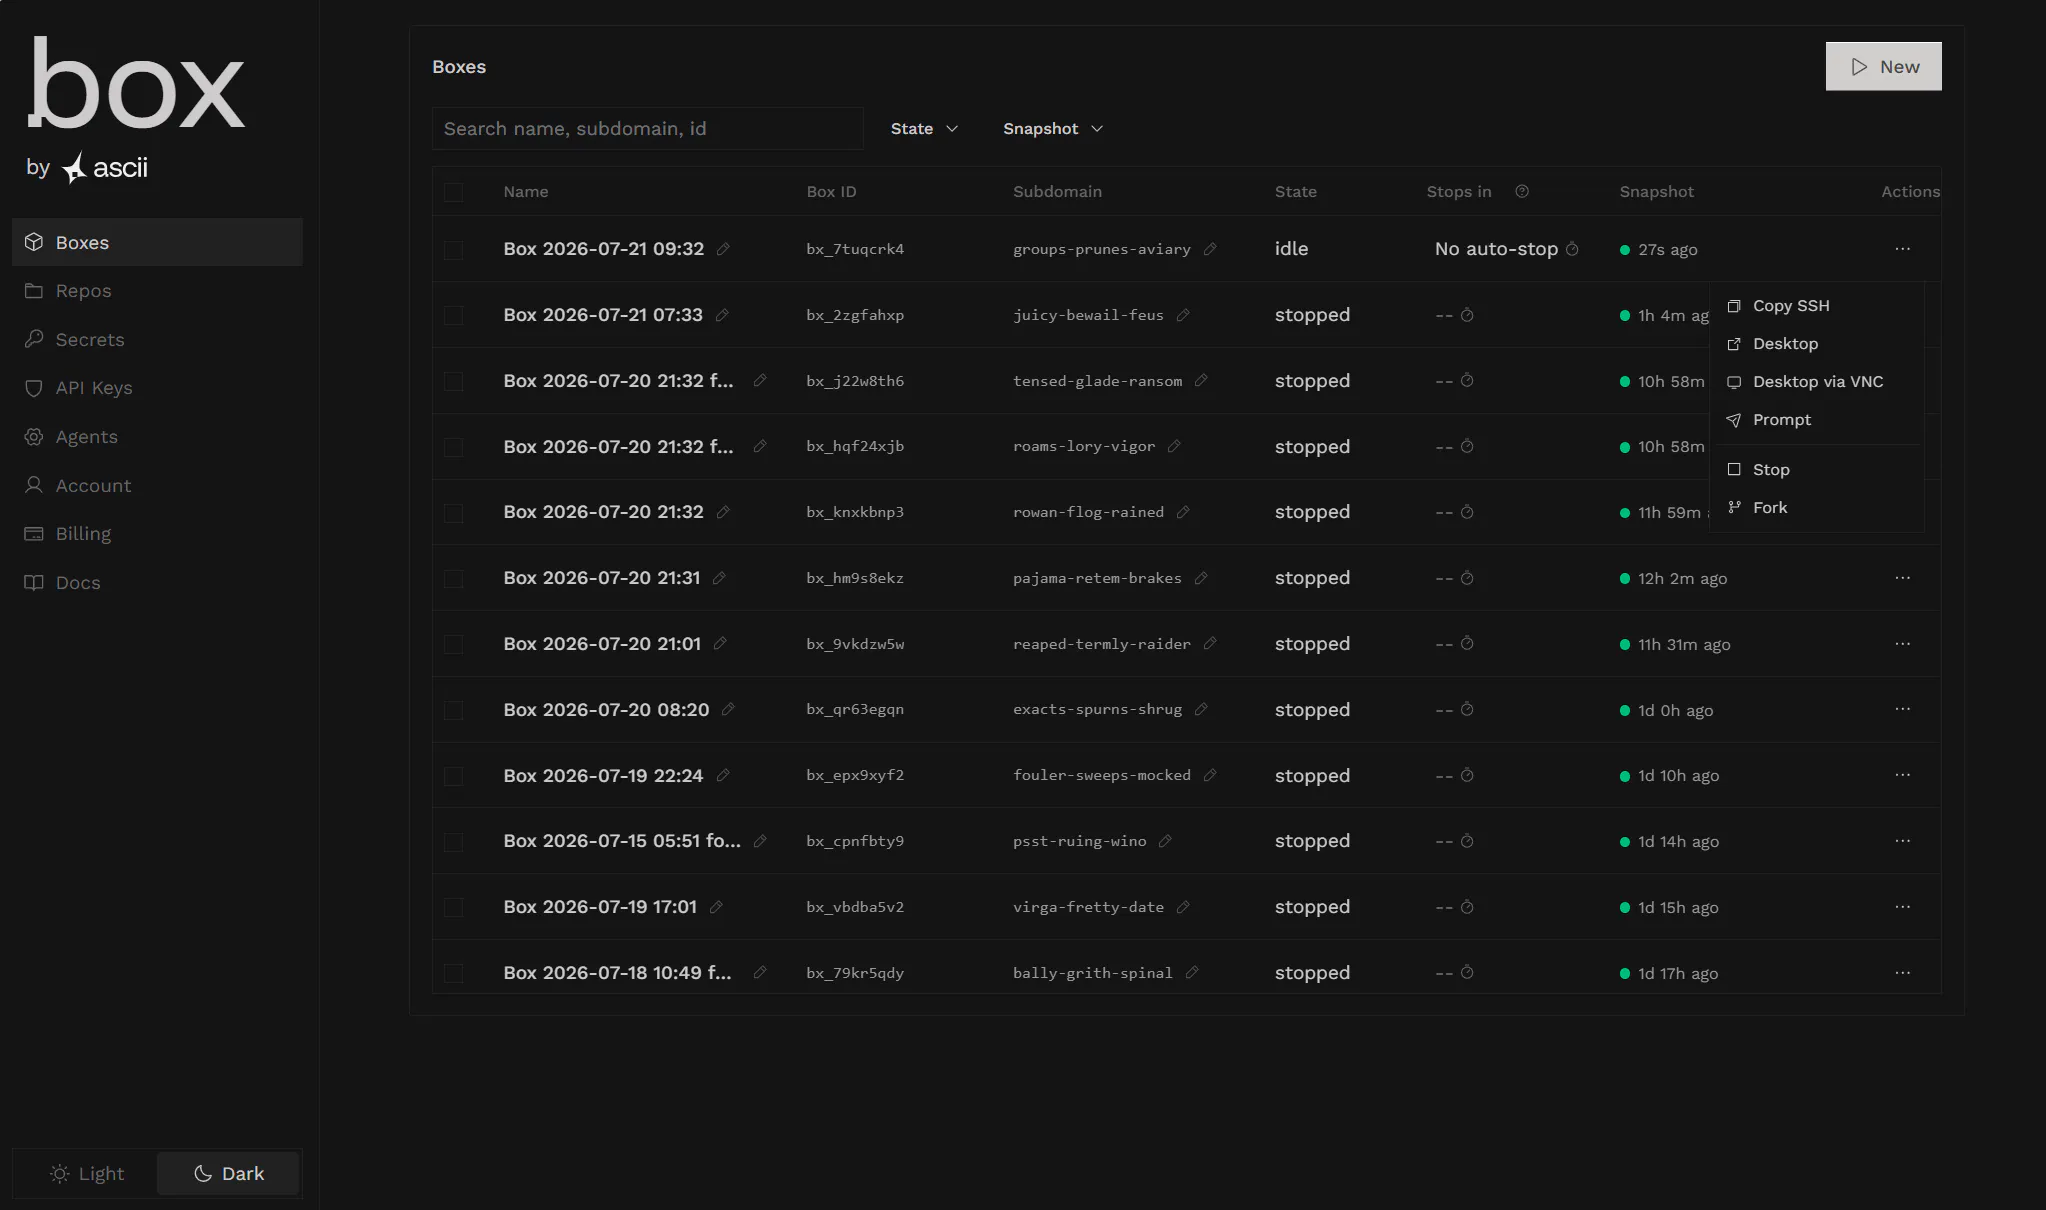
Task: Open actions menu for bx_cpnfbty9
Action: [1902, 841]
